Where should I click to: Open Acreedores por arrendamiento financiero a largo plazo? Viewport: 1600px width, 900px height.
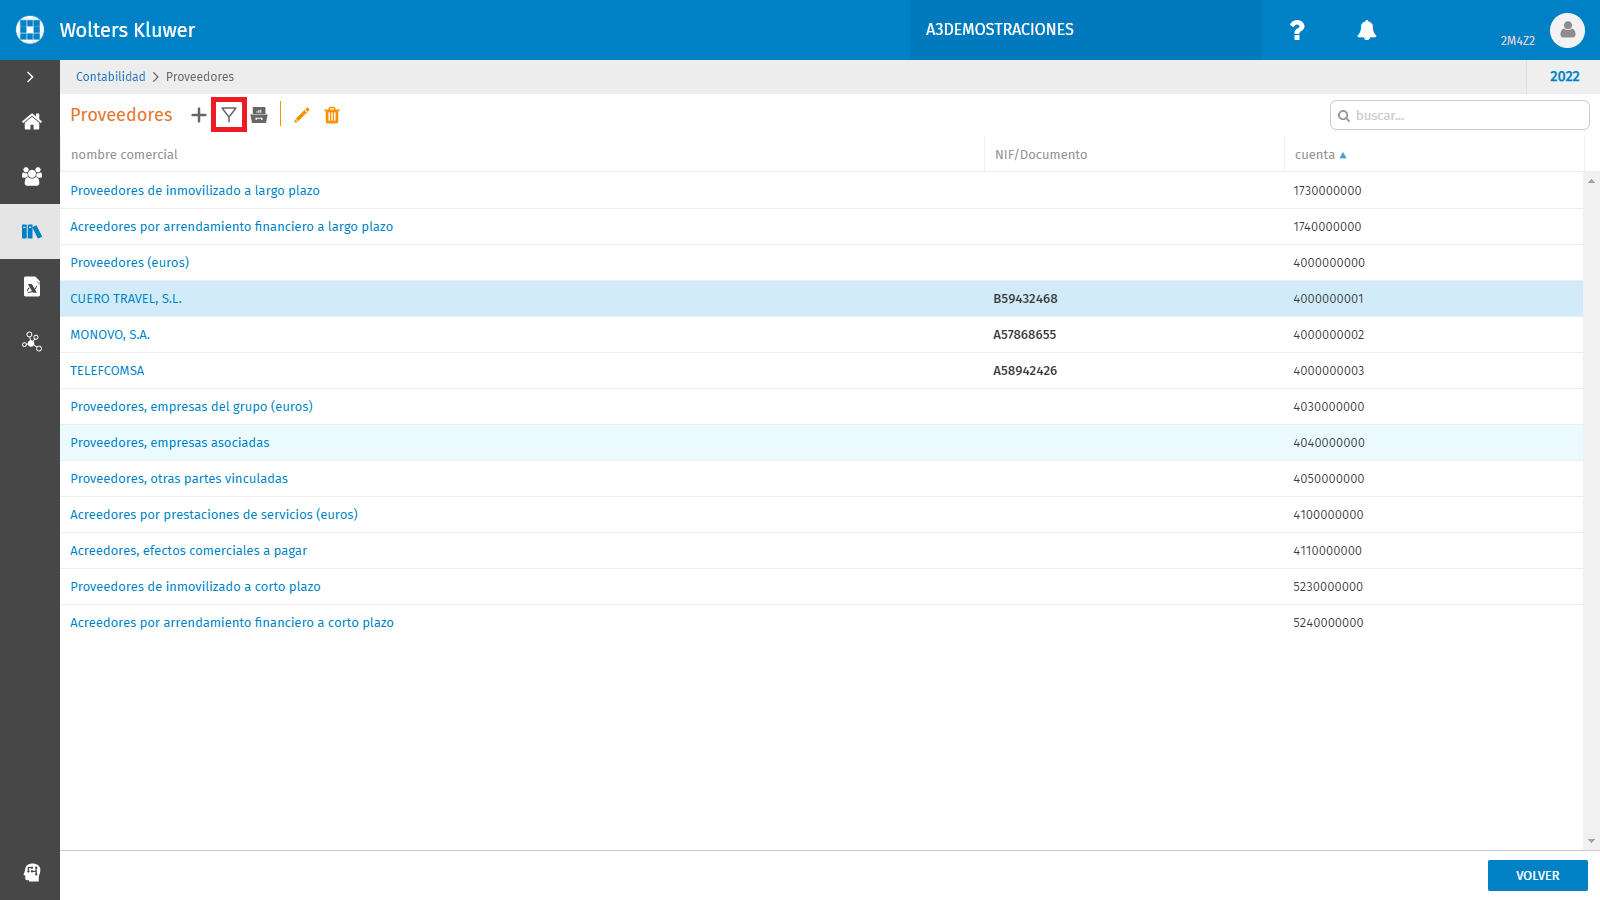tap(232, 227)
